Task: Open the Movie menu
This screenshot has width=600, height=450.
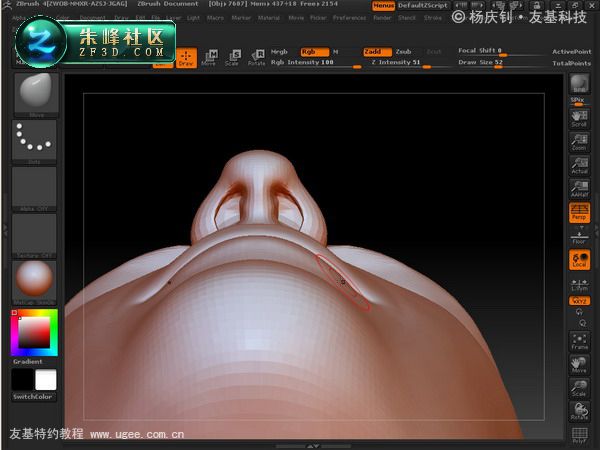Action: pyautogui.click(x=296, y=18)
